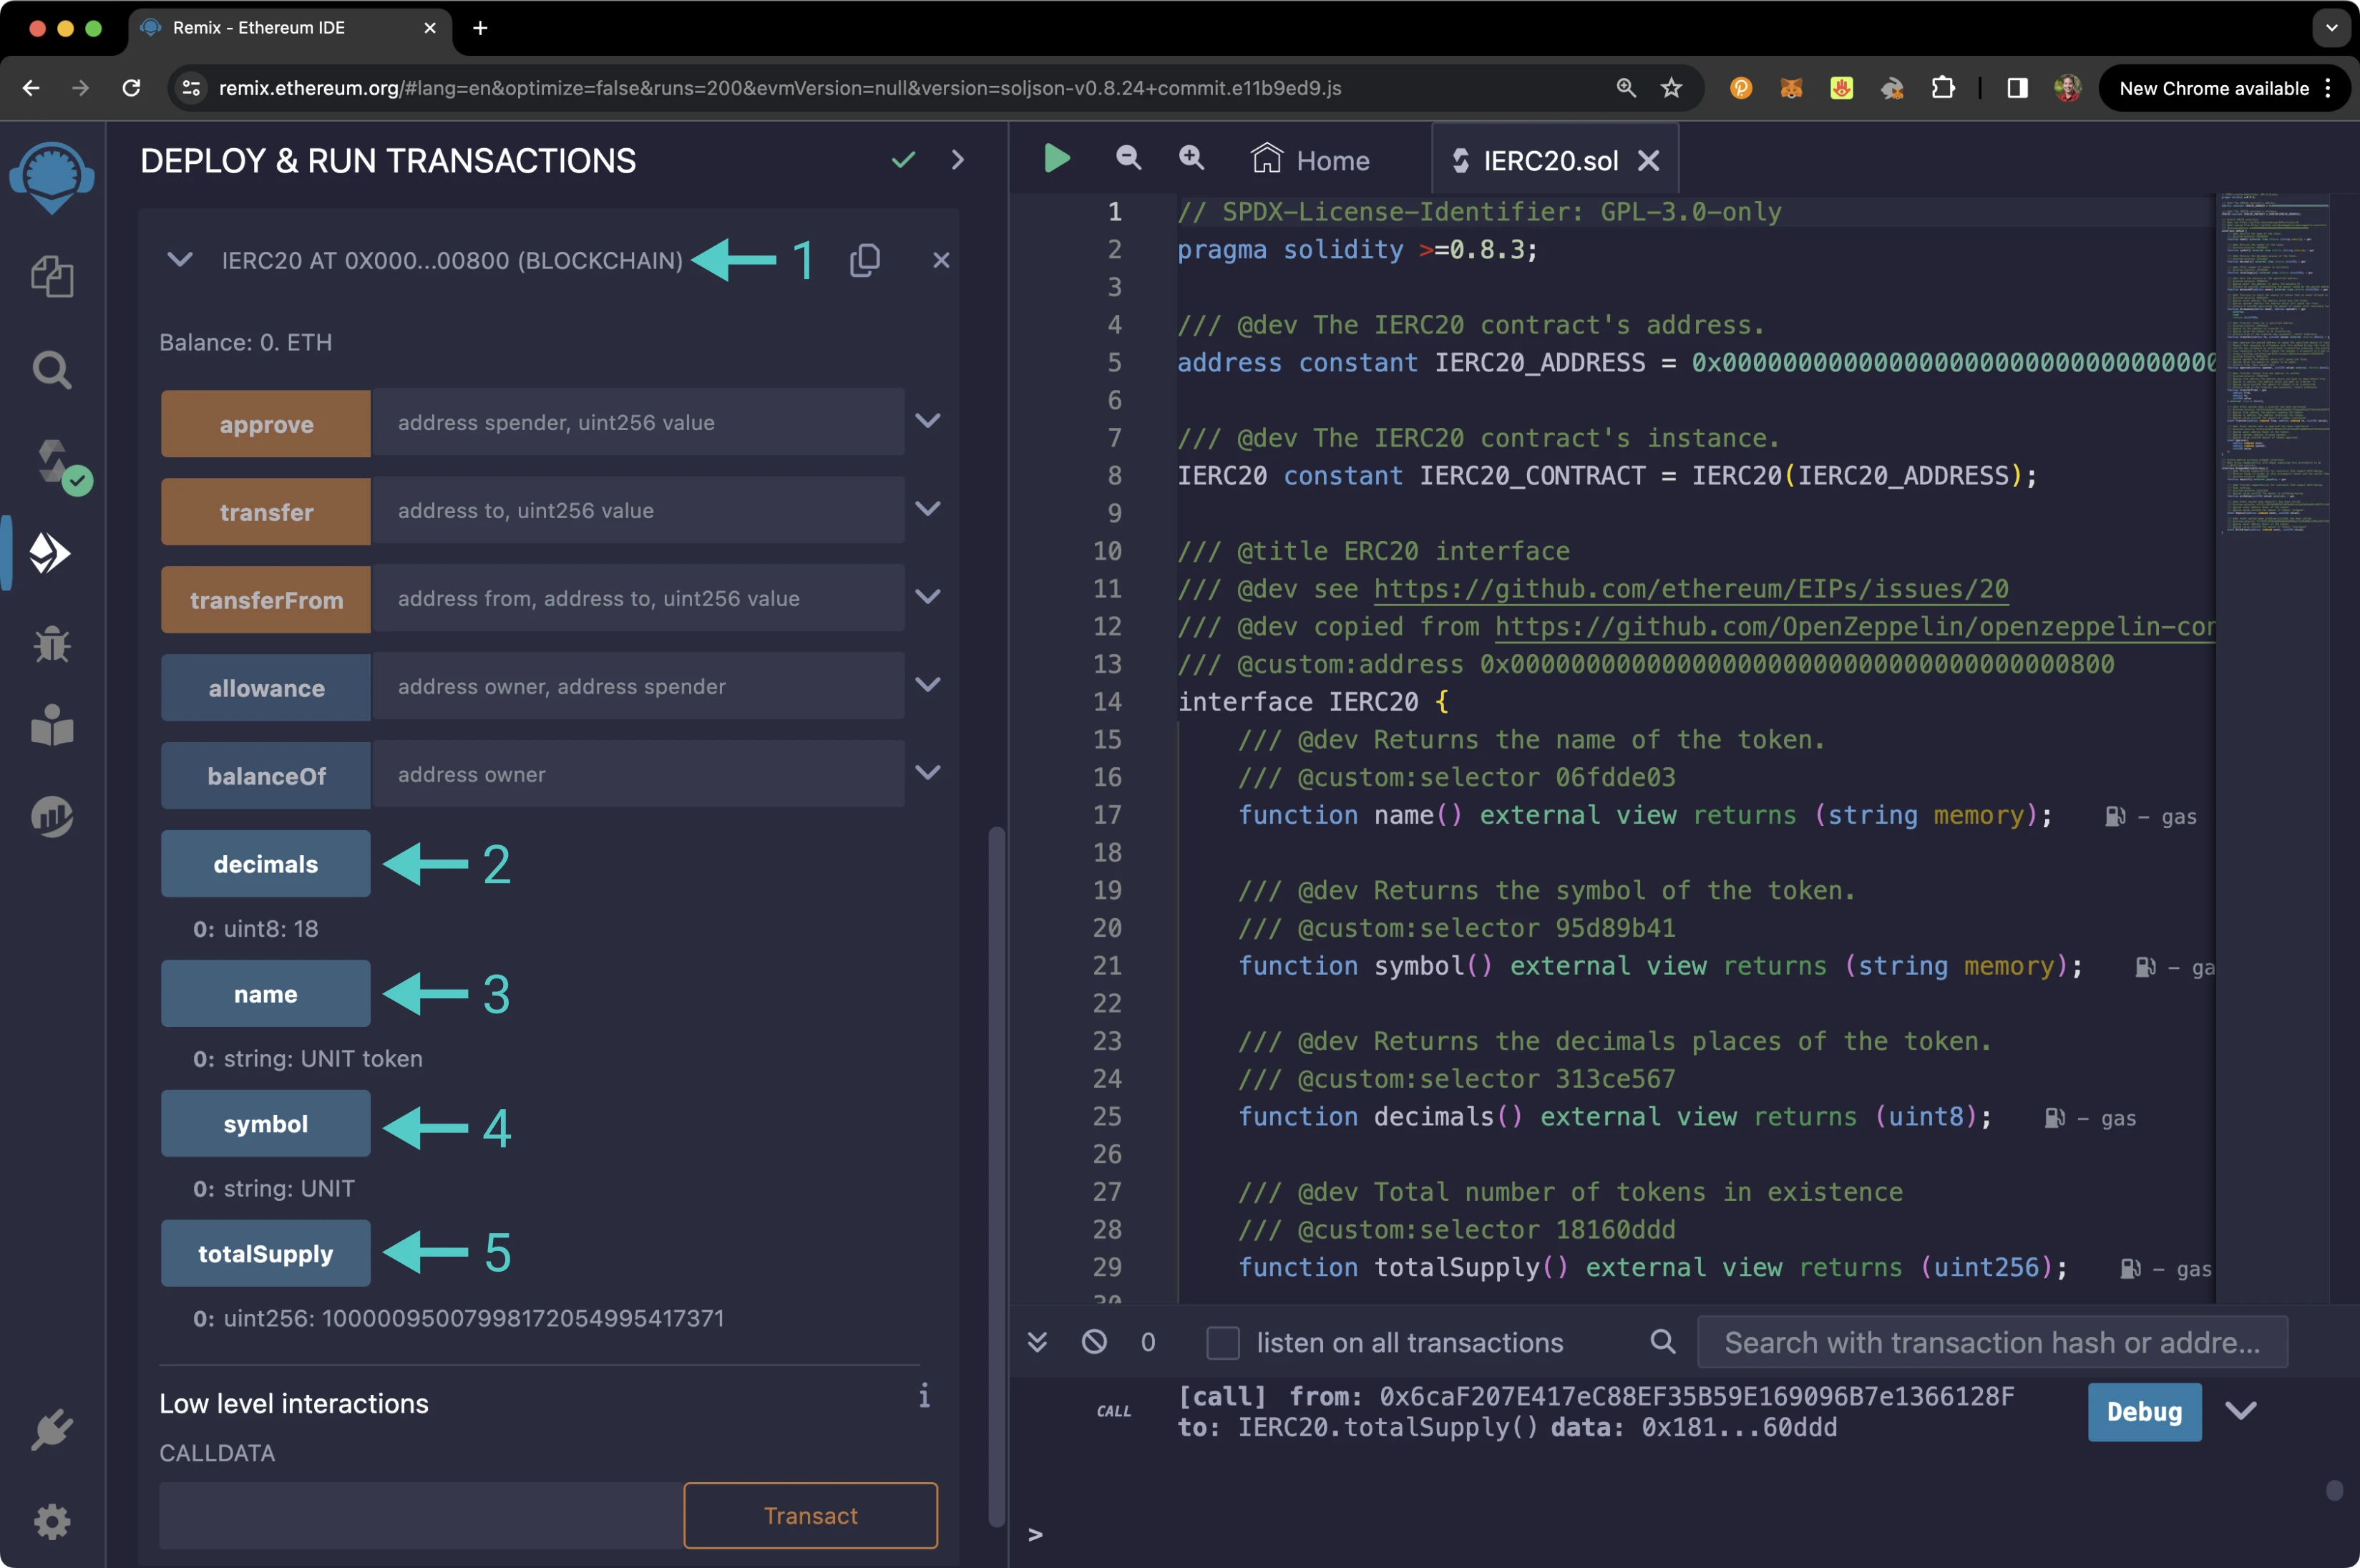This screenshot has height=1568, width=2360.
Task: Click the transfer function button
Action: click(x=266, y=511)
